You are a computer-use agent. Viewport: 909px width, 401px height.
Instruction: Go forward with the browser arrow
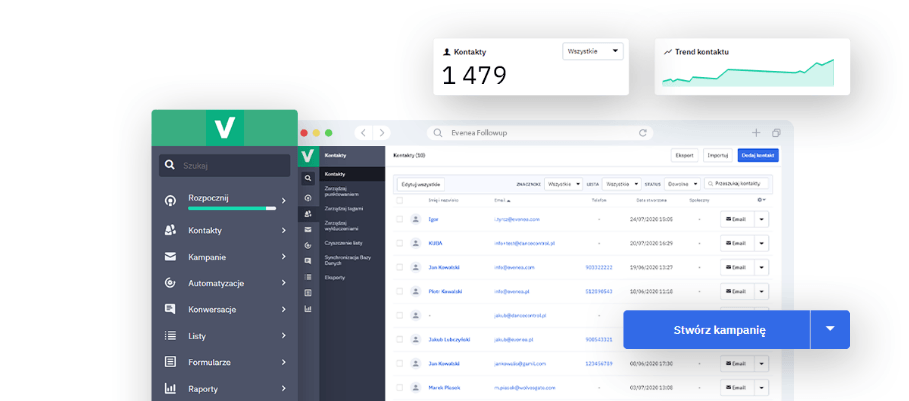(380, 132)
